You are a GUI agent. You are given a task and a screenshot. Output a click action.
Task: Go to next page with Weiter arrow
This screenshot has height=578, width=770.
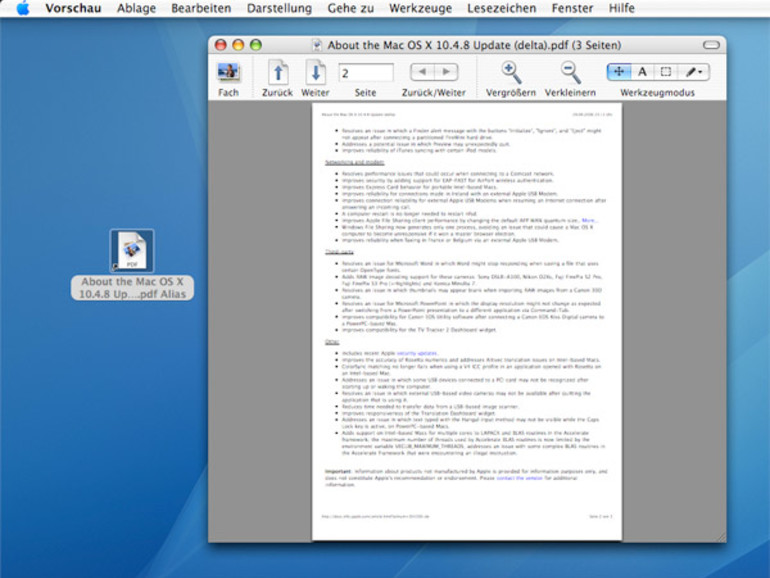[x=315, y=73]
